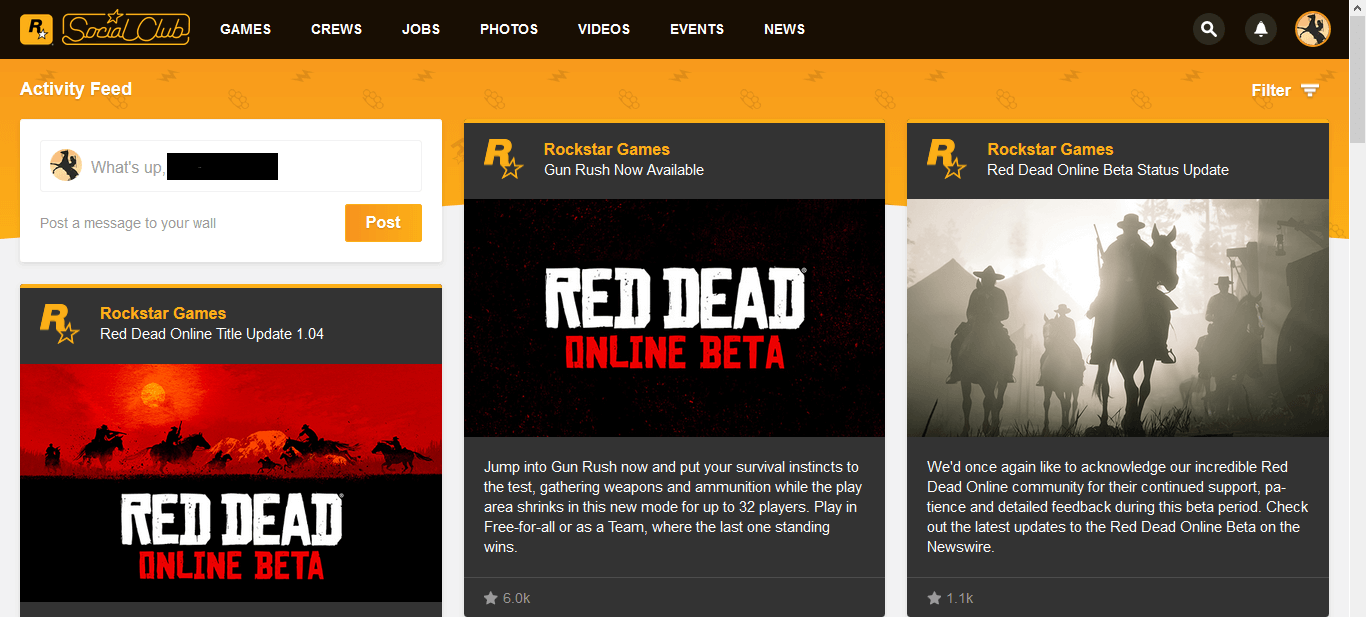Click avatar beside What's up field
The image size is (1366, 617).
pyautogui.click(x=66, y=166)
